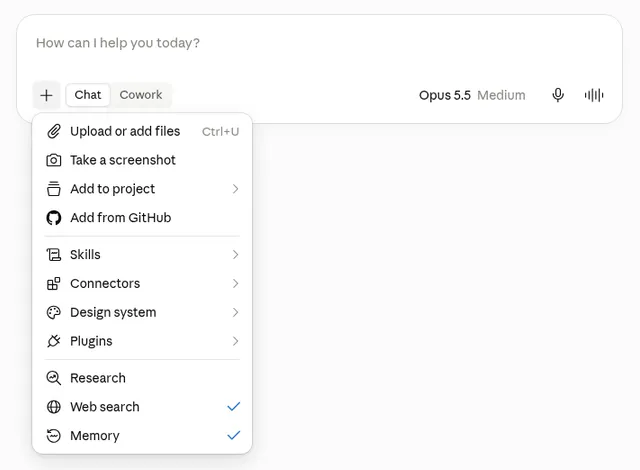Image resolution: width=640 pixels, height=470 pixels.
Task: Click the Memory label text
Action: pos(95,436)
